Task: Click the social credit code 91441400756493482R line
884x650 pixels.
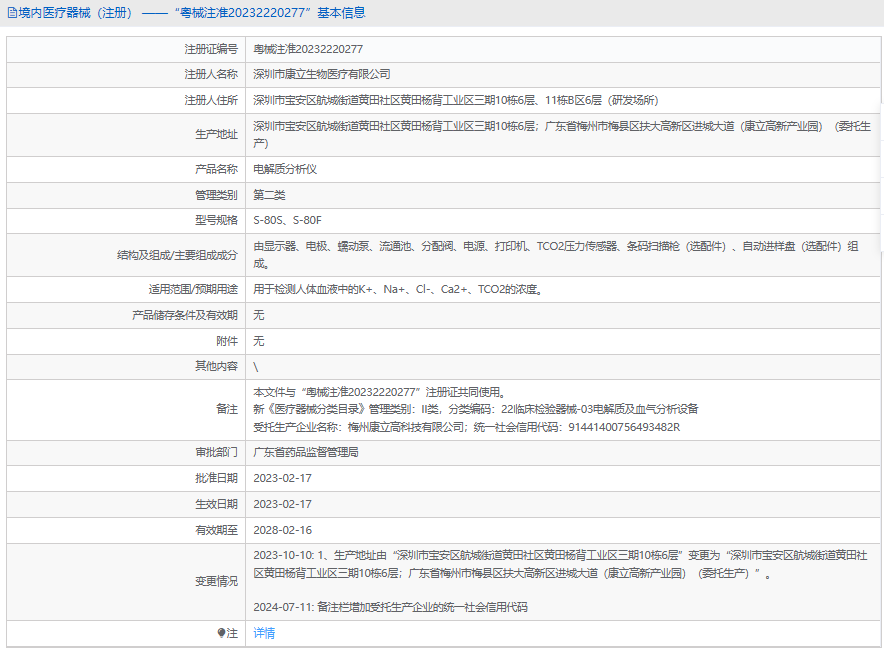Action: 467,427
